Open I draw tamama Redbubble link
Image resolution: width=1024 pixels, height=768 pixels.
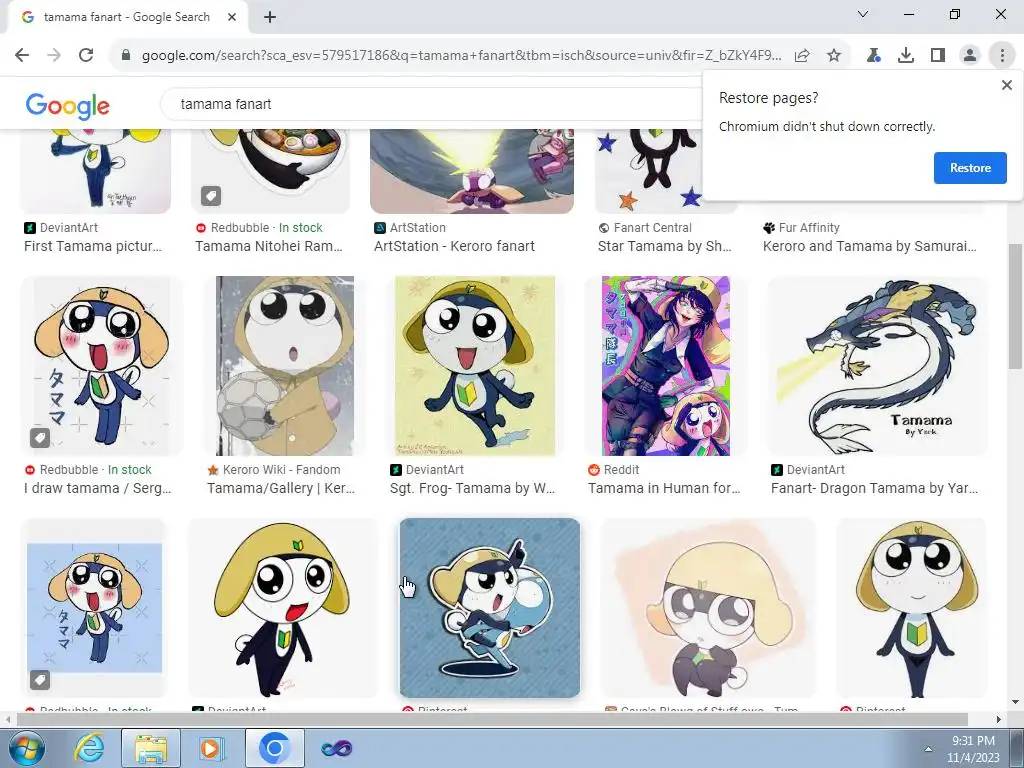97,488
